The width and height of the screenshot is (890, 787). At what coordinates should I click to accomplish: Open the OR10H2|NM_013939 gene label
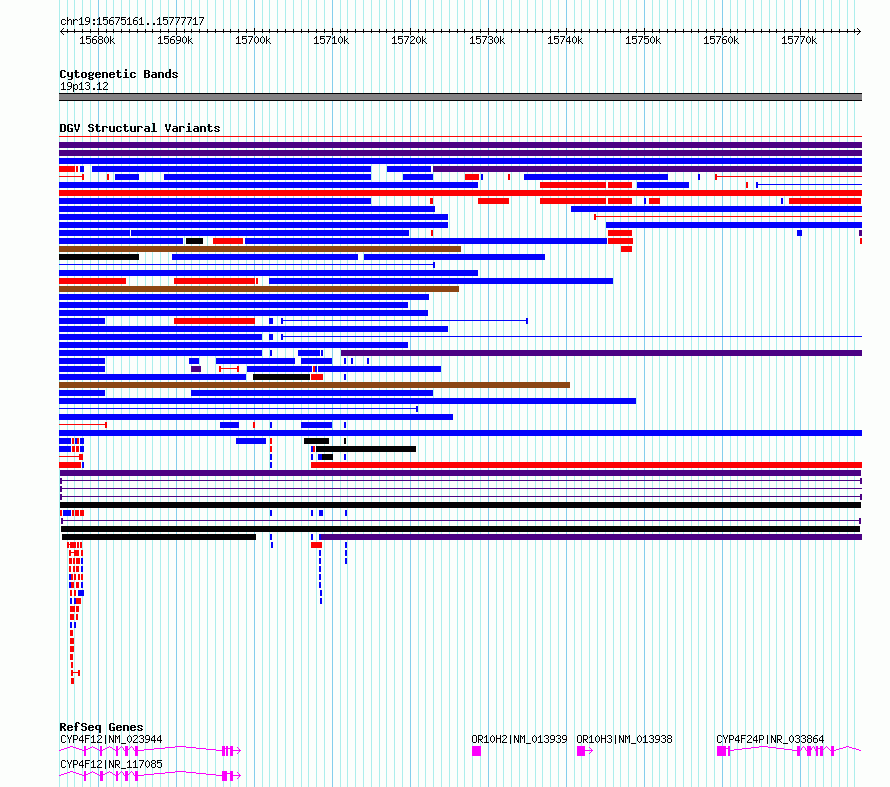[x=519, y=739]
